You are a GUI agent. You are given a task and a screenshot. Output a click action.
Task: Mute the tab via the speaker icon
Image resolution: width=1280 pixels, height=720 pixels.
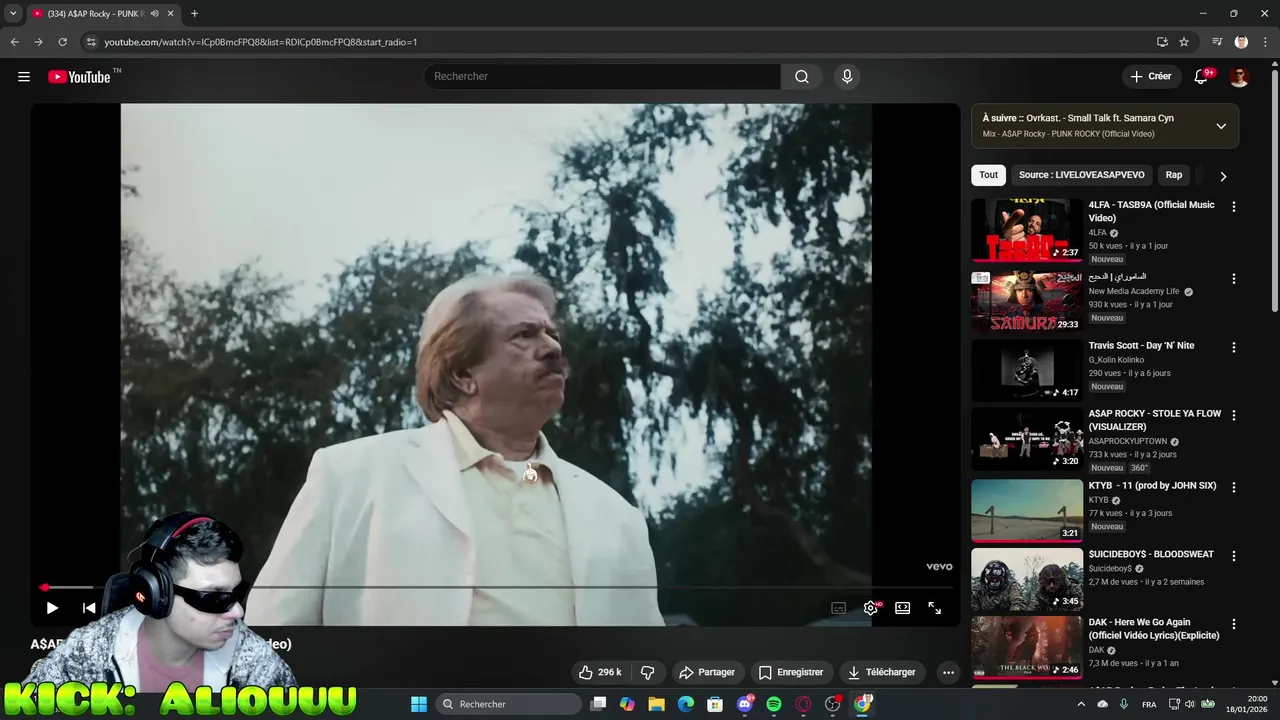(x=154, y=14)
